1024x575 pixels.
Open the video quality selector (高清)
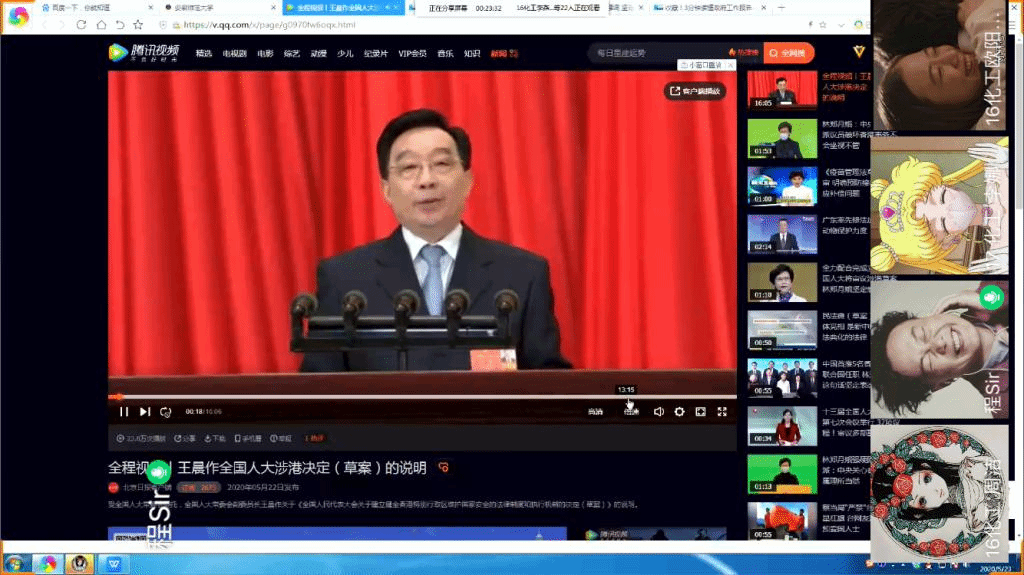coord(595,411)
